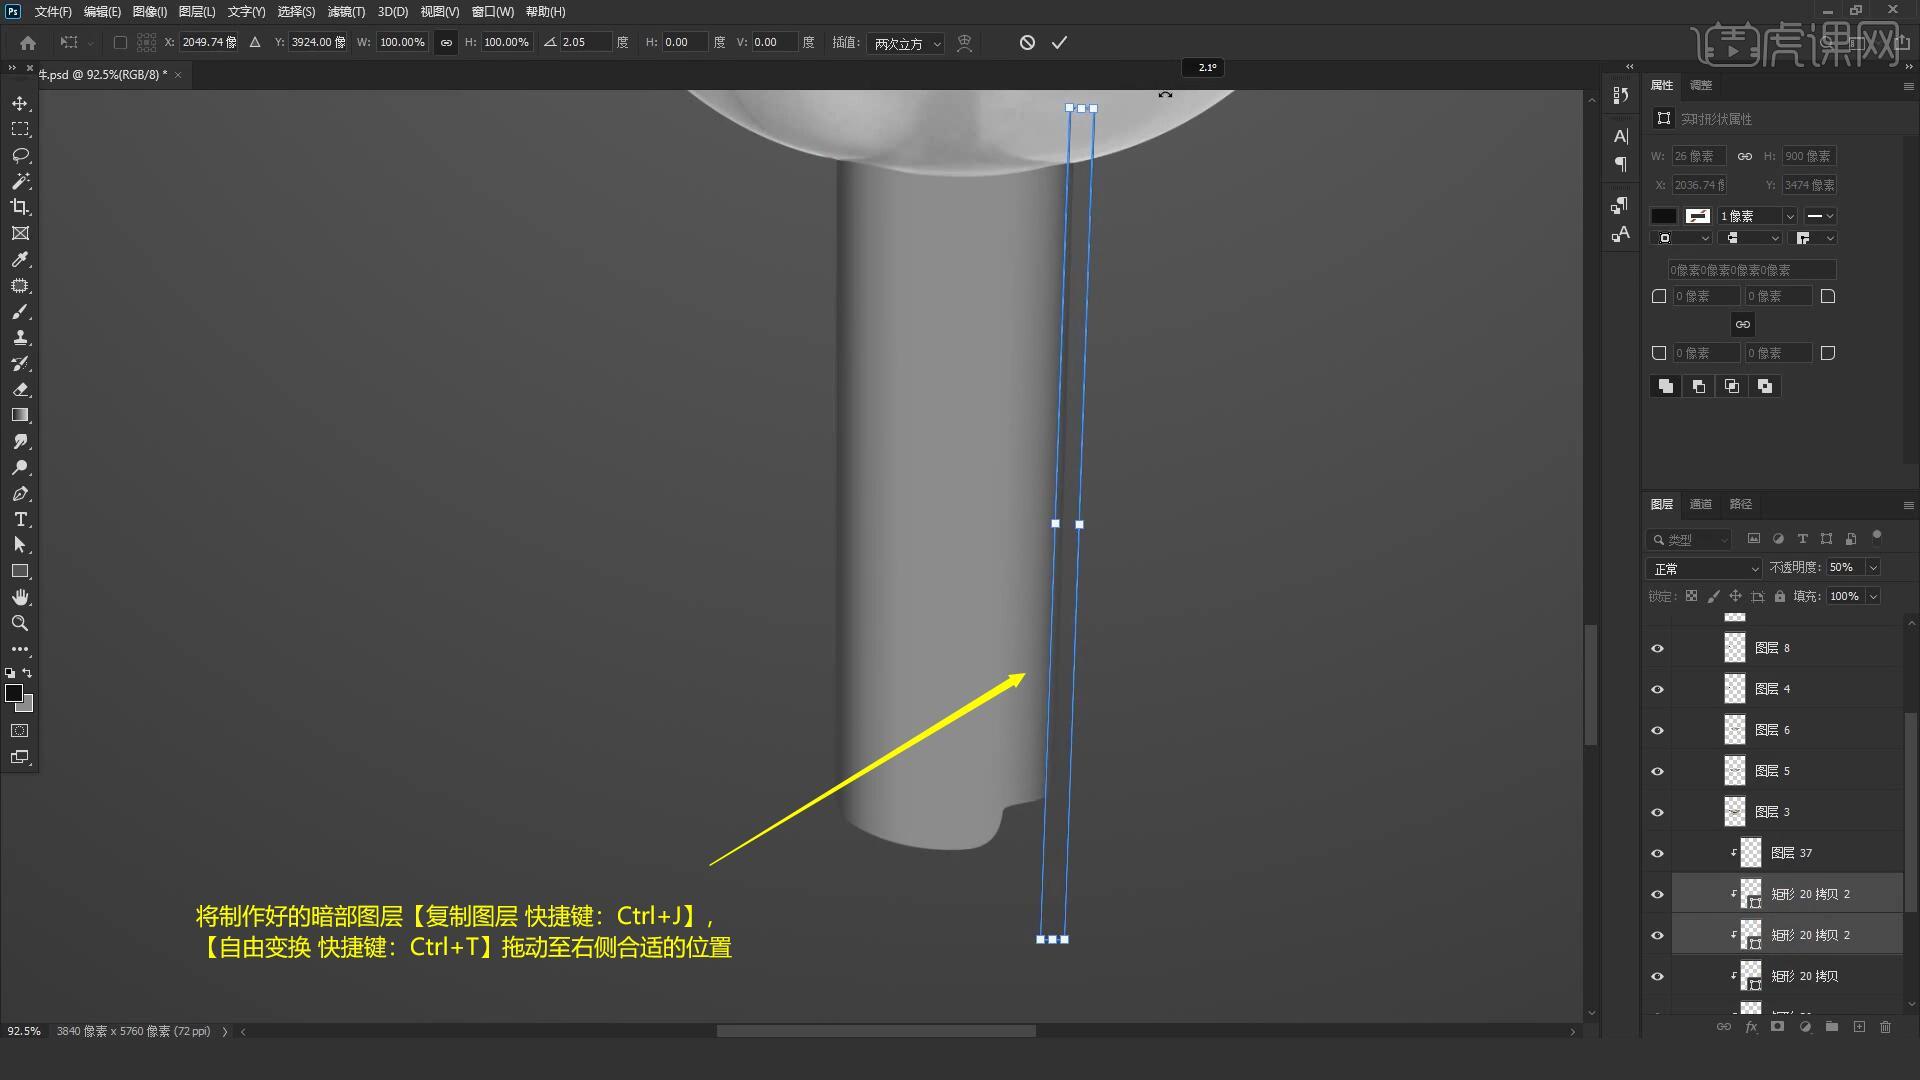Switch to the 调整 tab
1920x1080 pixels.
[x=1701, y=85]
